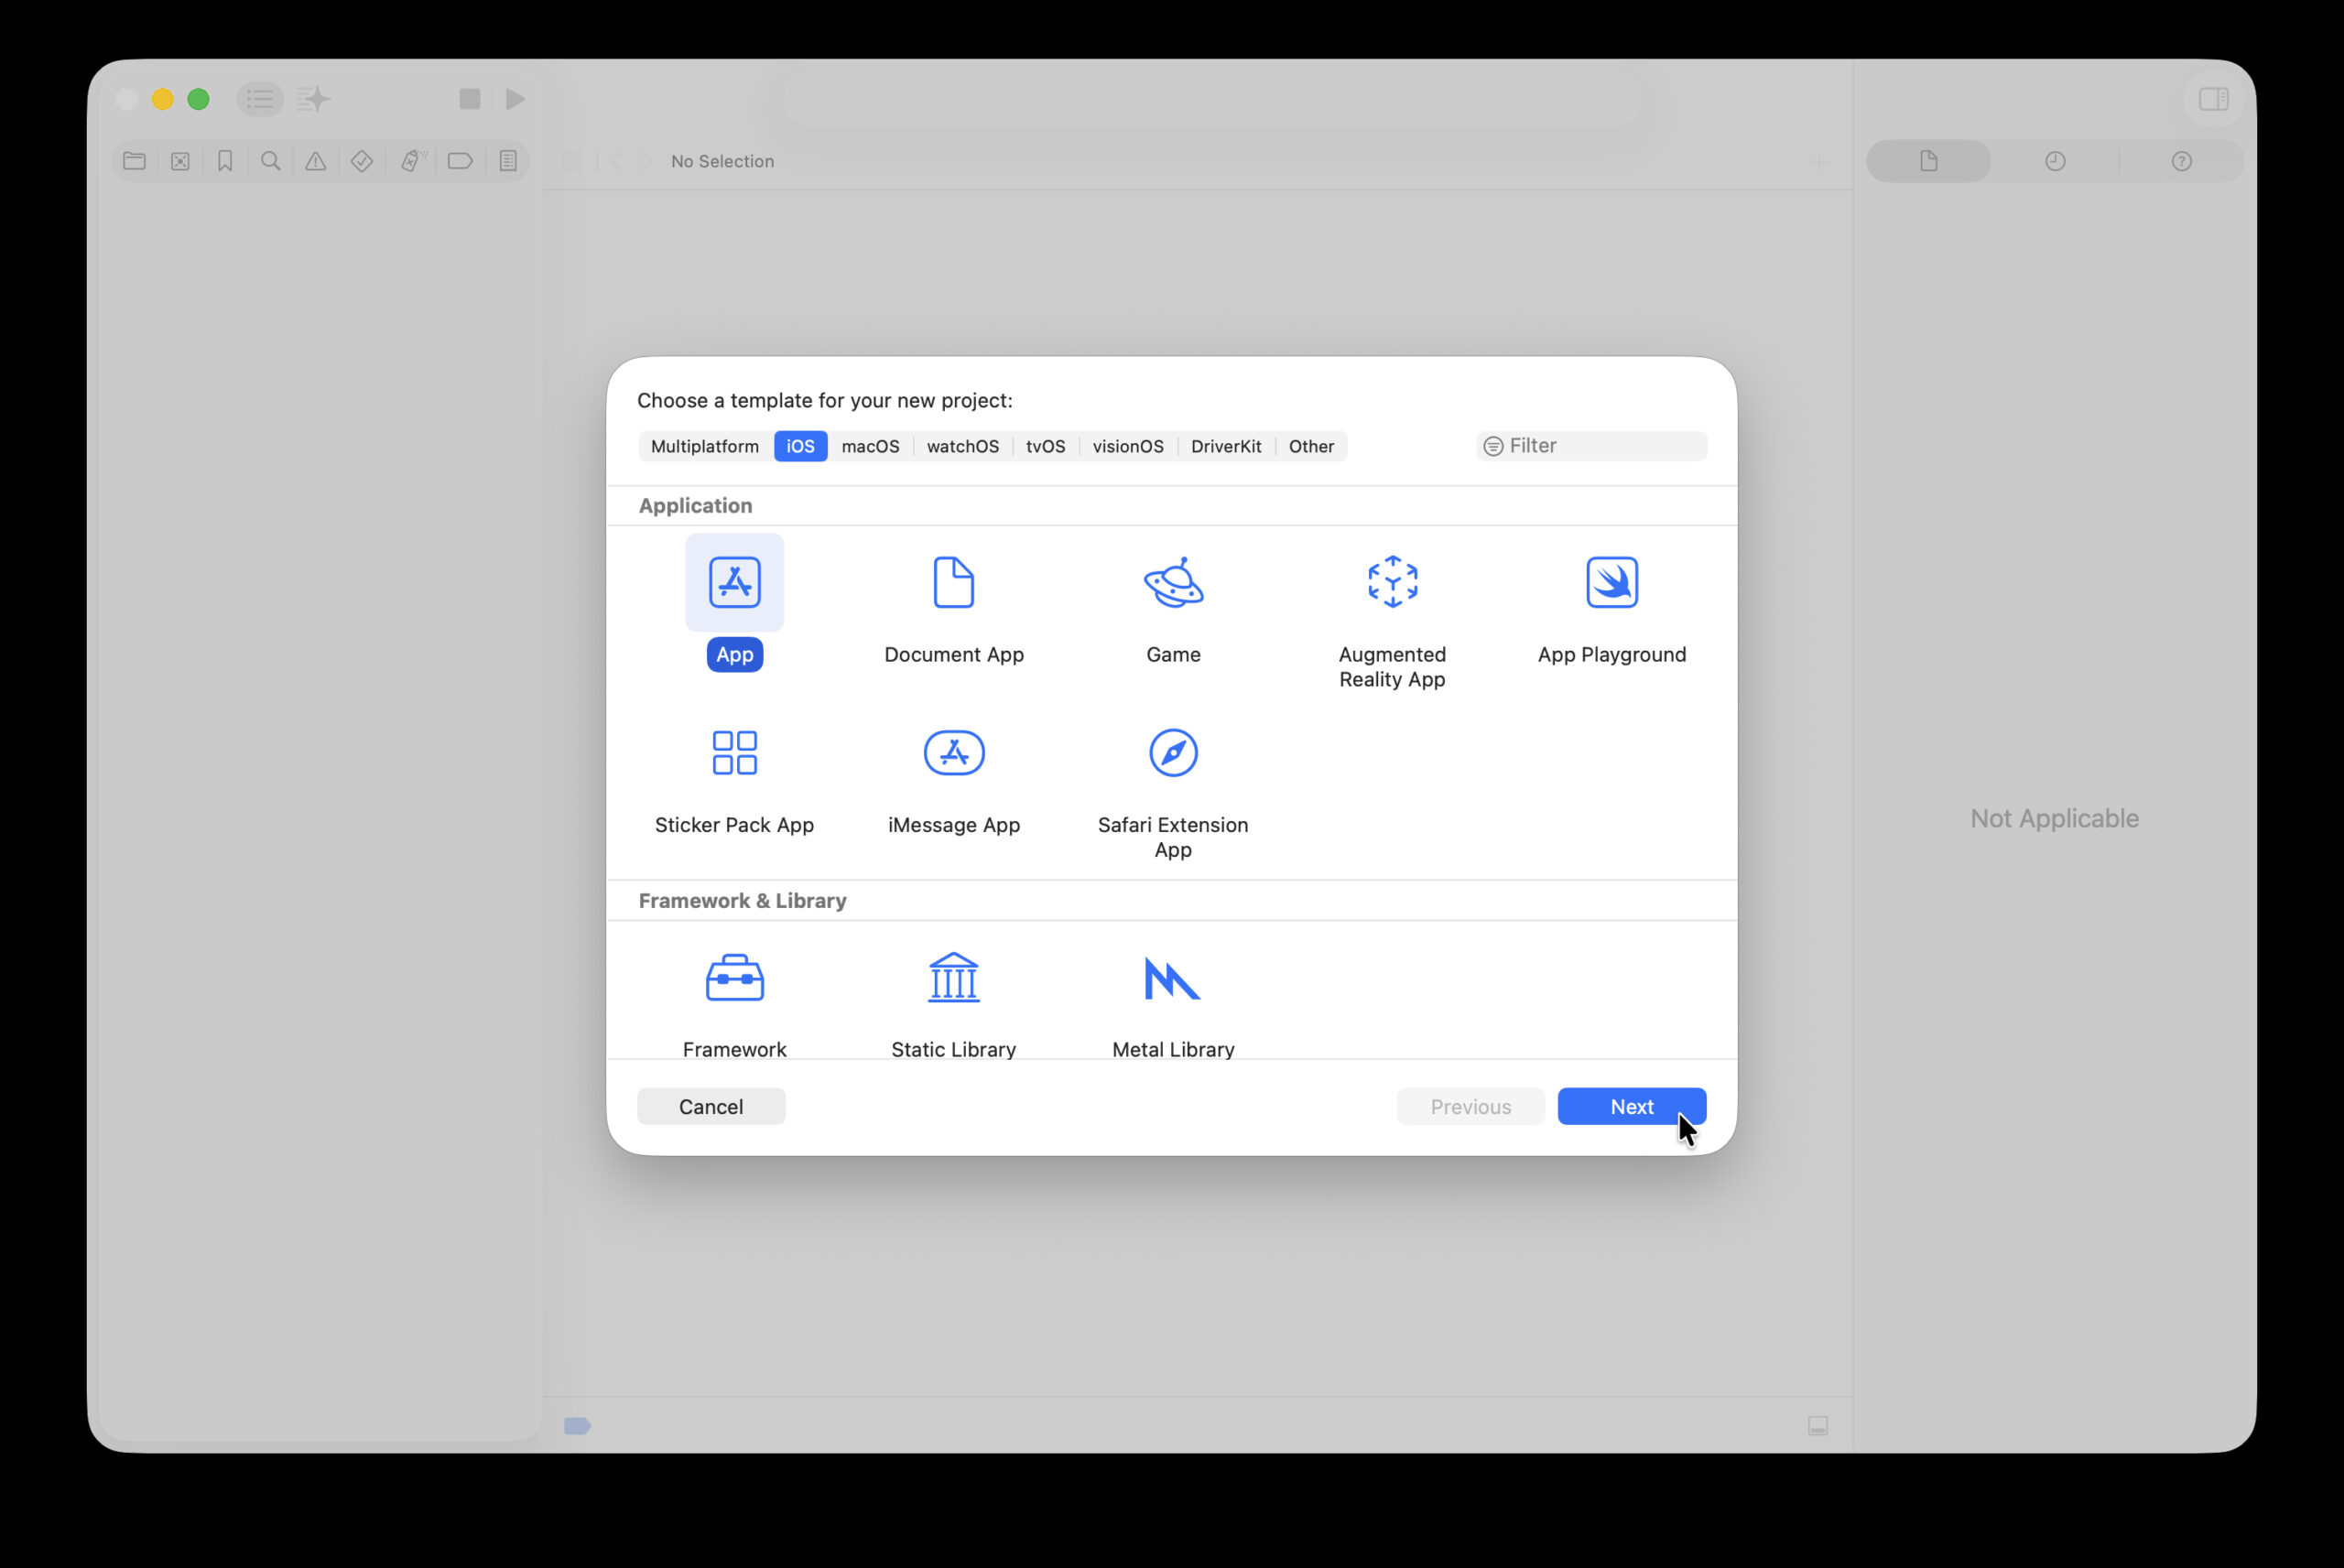Pick the Augmented Reality App template
Viewport: 2344px width, 1568px height.
coord(1392,582)
